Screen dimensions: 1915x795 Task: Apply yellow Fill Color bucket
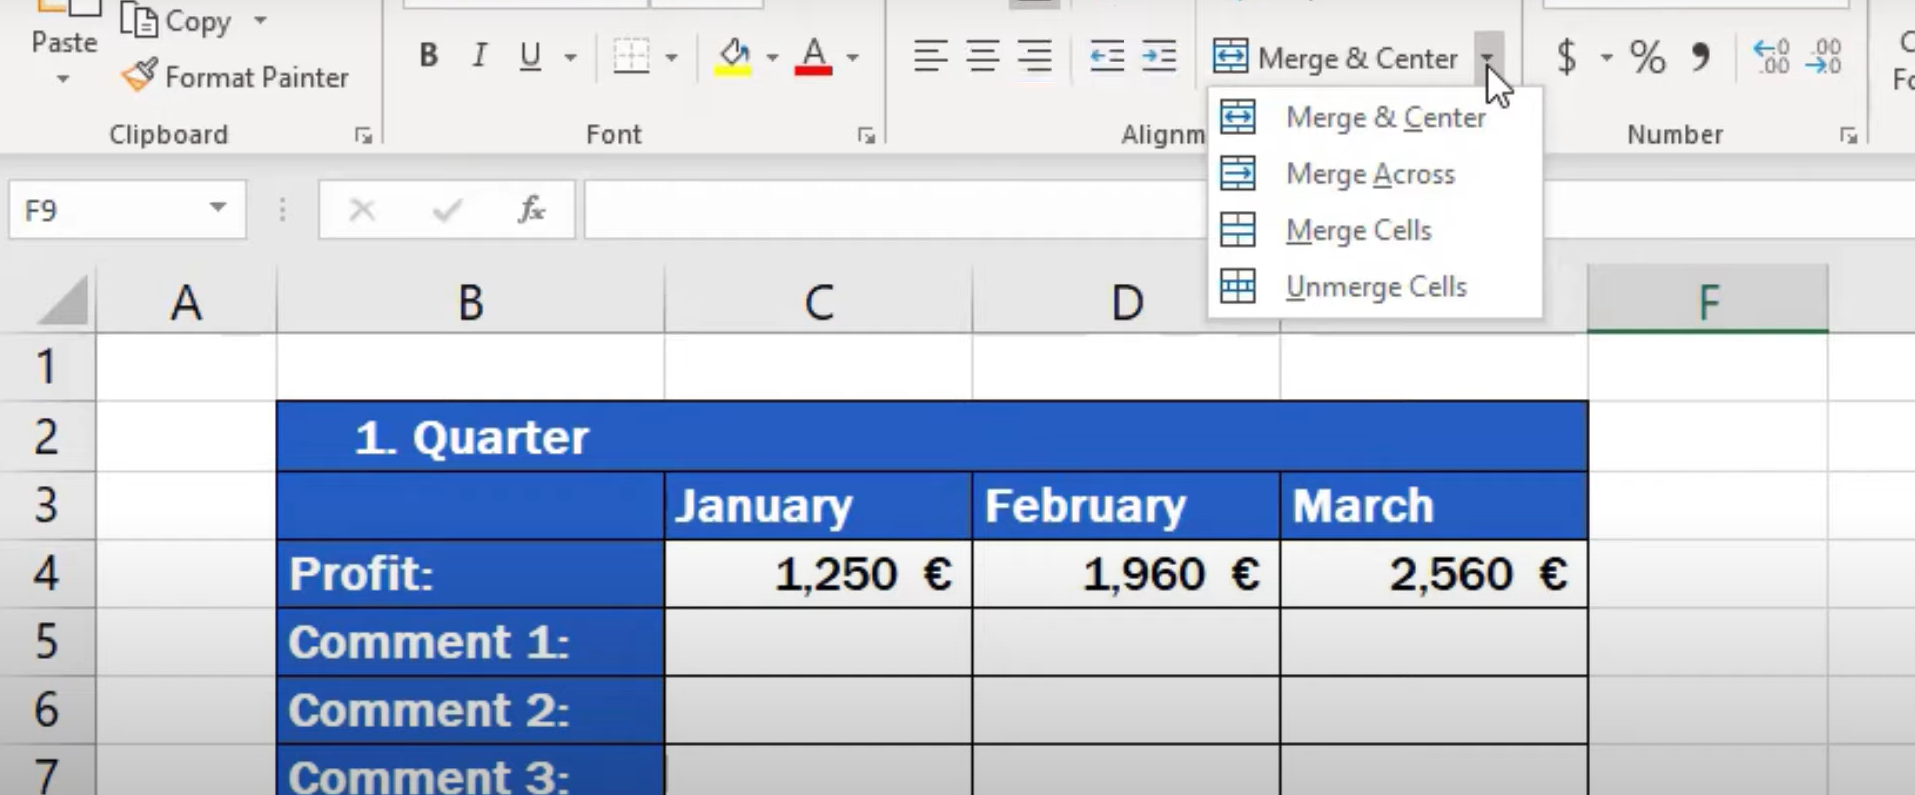pos(734,56)
